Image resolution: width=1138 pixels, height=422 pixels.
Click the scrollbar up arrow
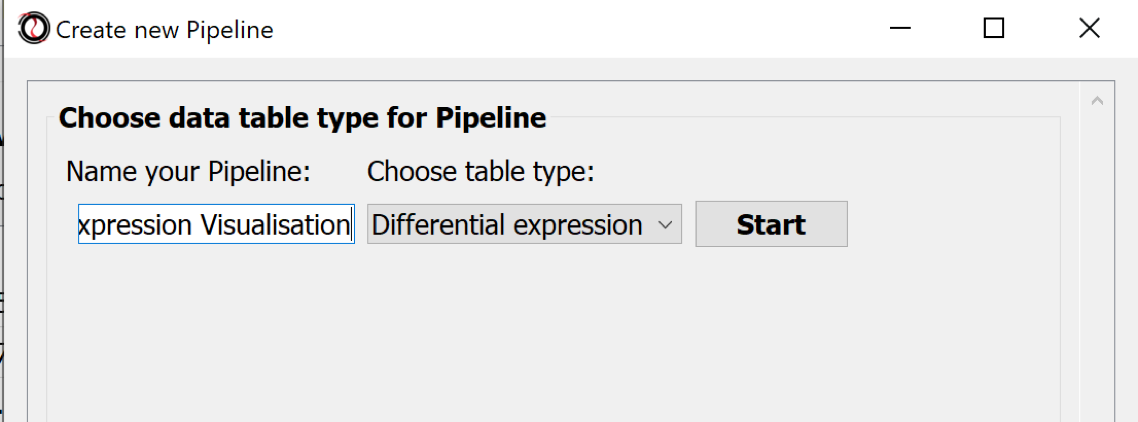tap(1097, 101)
